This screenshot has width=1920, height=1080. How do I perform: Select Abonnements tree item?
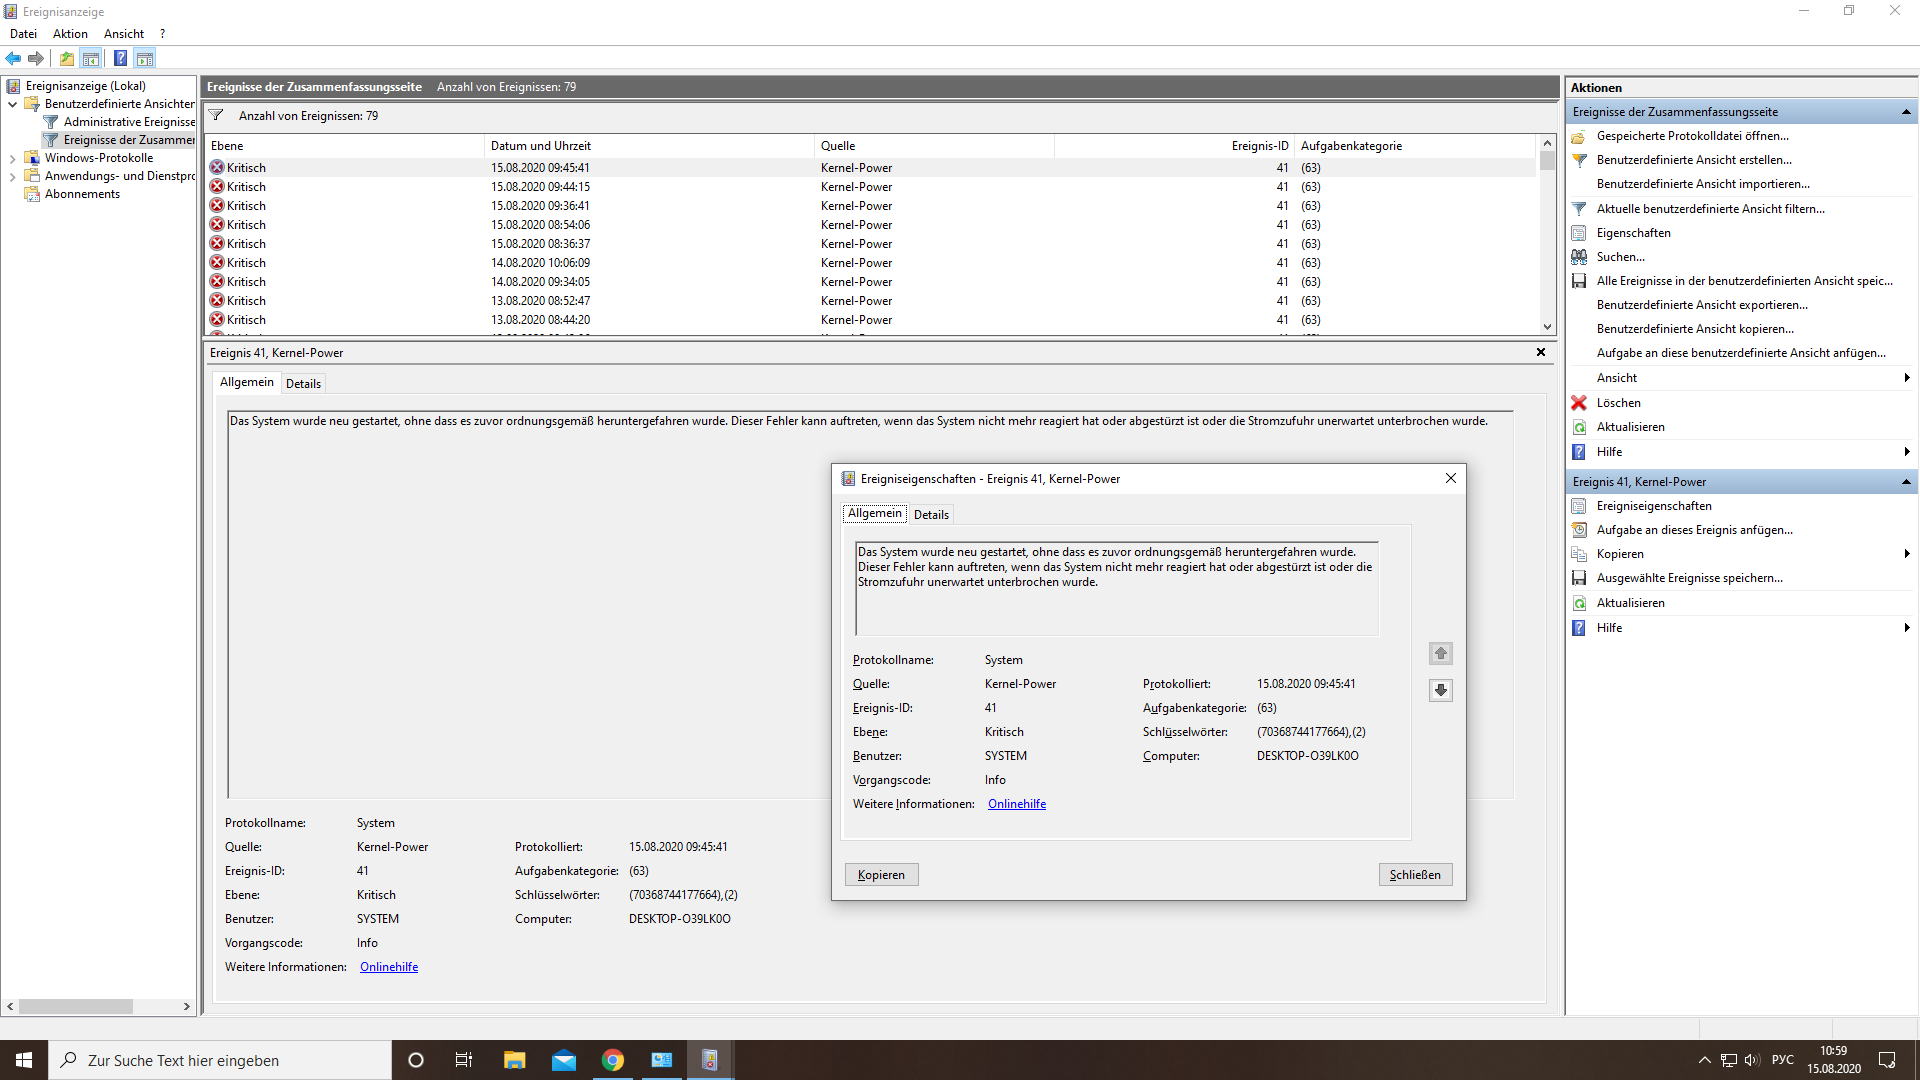82,194
